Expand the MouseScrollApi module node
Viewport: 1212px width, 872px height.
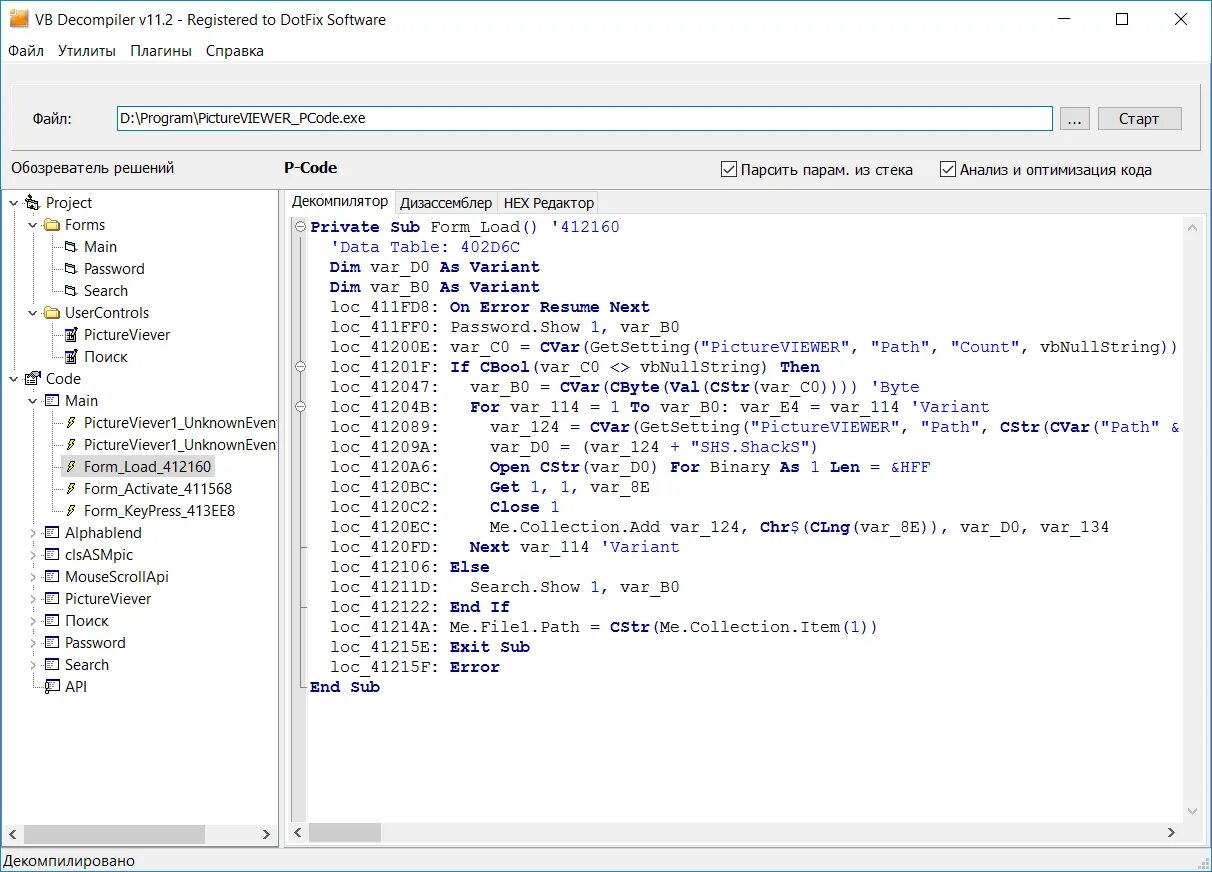[x=33, y=577]
